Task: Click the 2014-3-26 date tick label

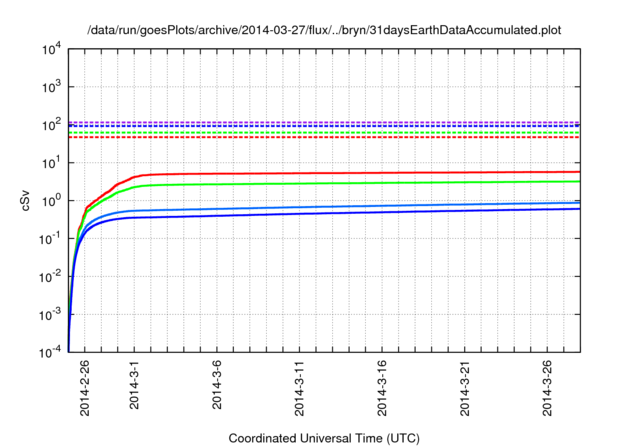Action: pos(547,388)
